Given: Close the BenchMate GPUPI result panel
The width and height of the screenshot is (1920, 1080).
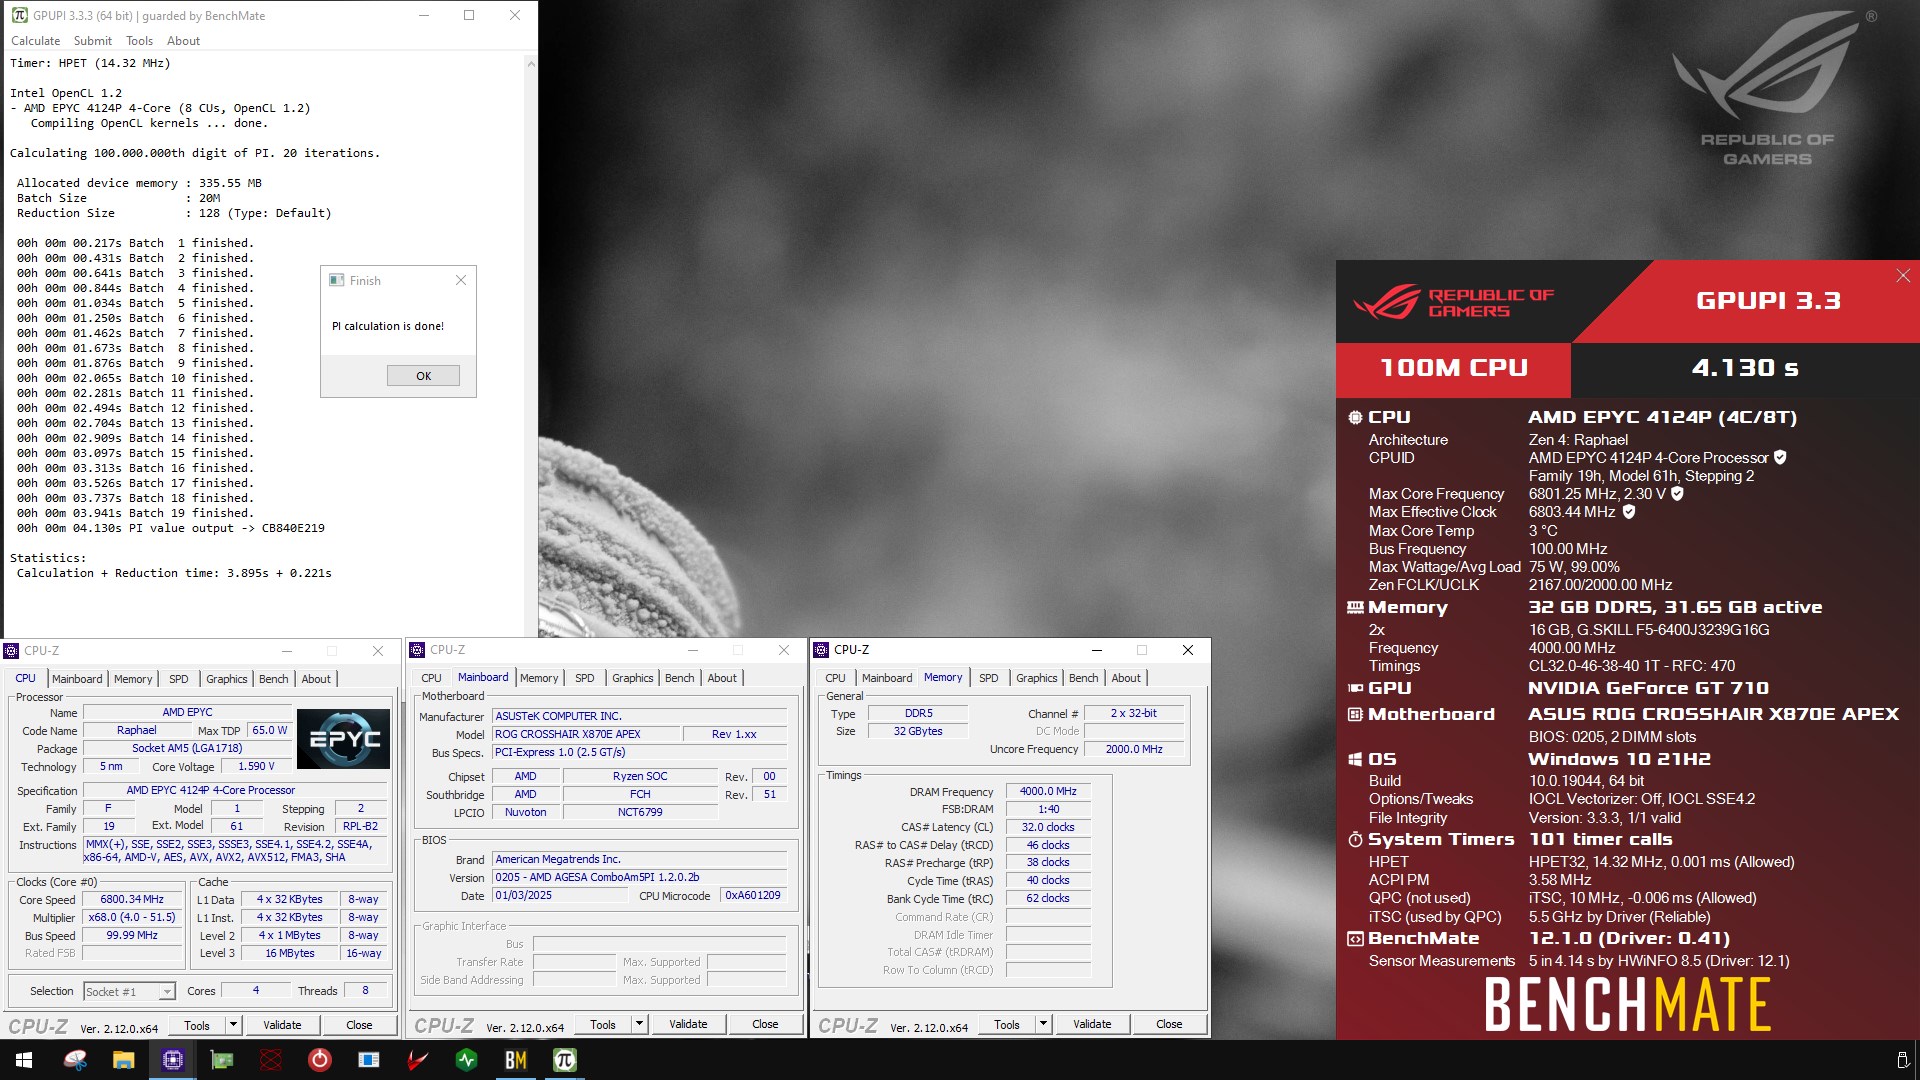Looking at the screenshot, I should pyautogui.click(x=1903, y=276).
